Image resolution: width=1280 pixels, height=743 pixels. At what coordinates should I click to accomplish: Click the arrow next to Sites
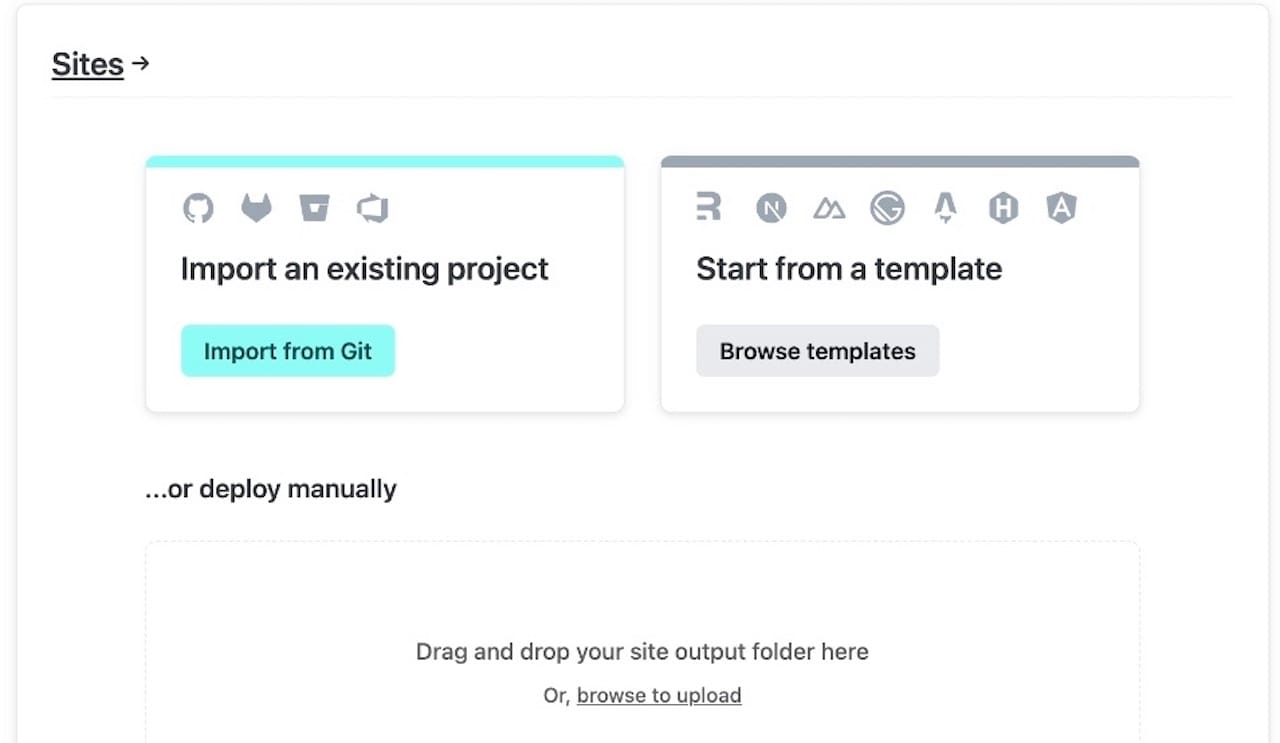(140, 62)
